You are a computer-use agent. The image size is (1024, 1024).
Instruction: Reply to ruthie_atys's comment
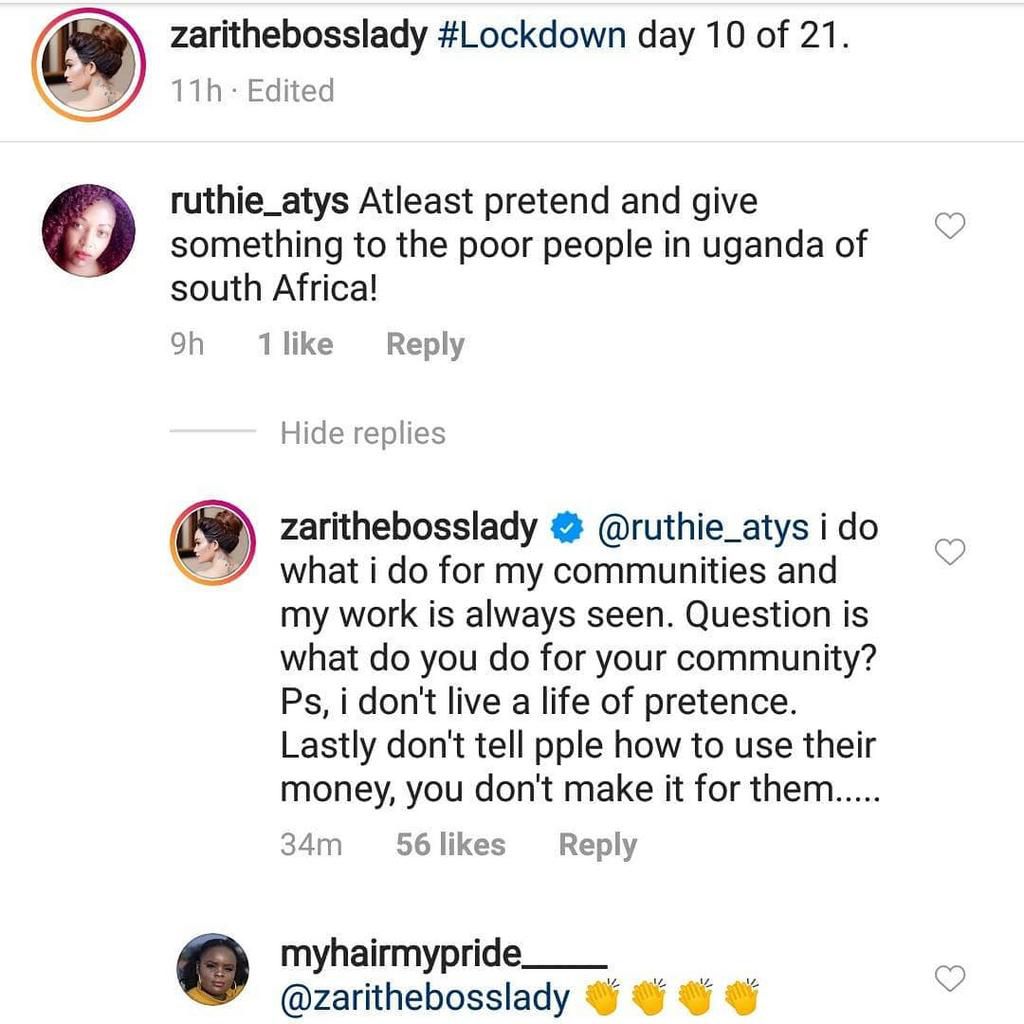pyautogui.click(x=425, y=345)
